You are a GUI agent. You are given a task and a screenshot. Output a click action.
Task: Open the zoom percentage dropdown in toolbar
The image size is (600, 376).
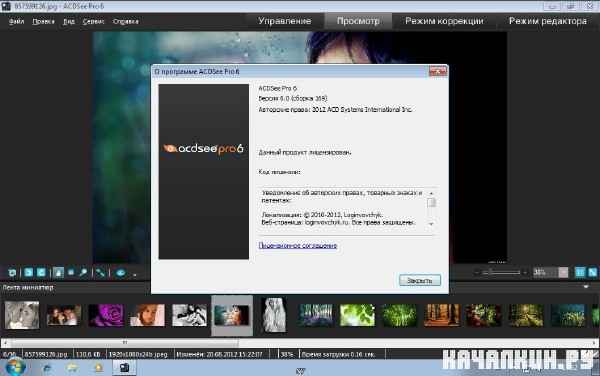(x=545, y=272)
